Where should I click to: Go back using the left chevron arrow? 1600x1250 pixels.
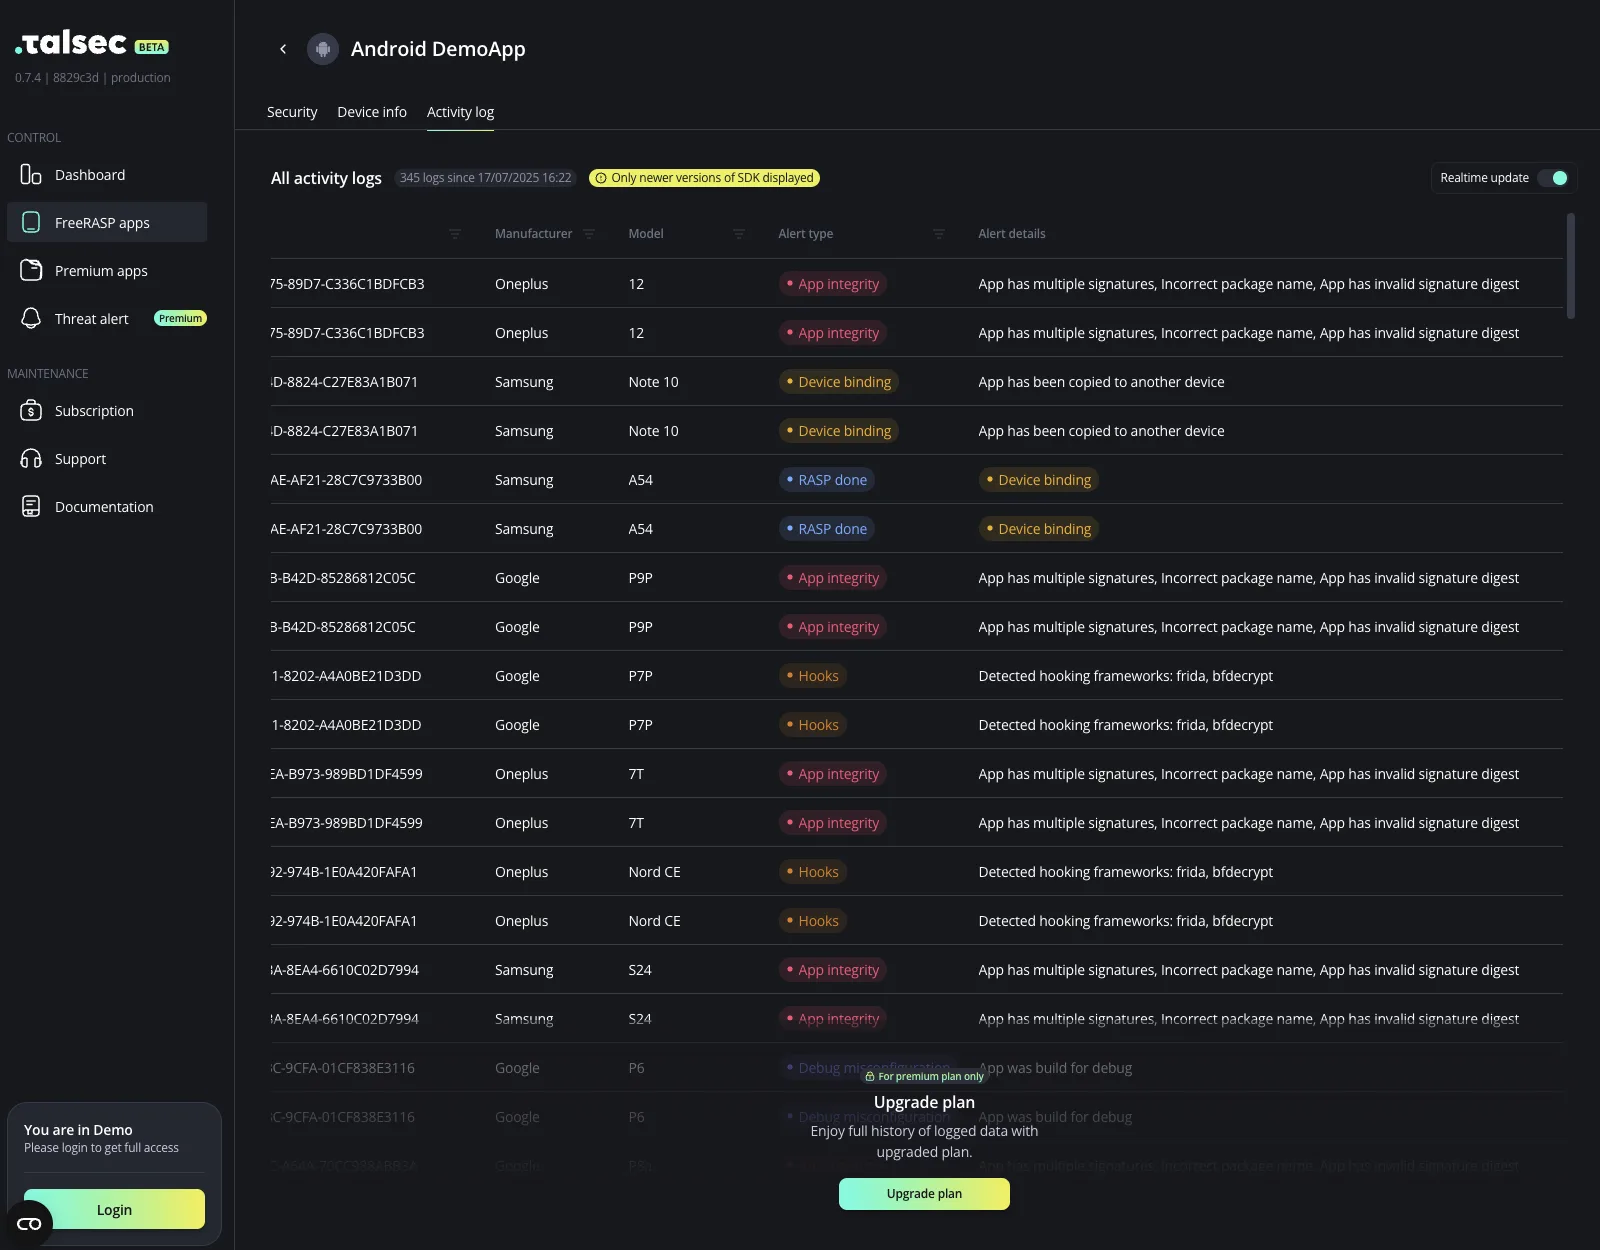click(x=283, y=49)
